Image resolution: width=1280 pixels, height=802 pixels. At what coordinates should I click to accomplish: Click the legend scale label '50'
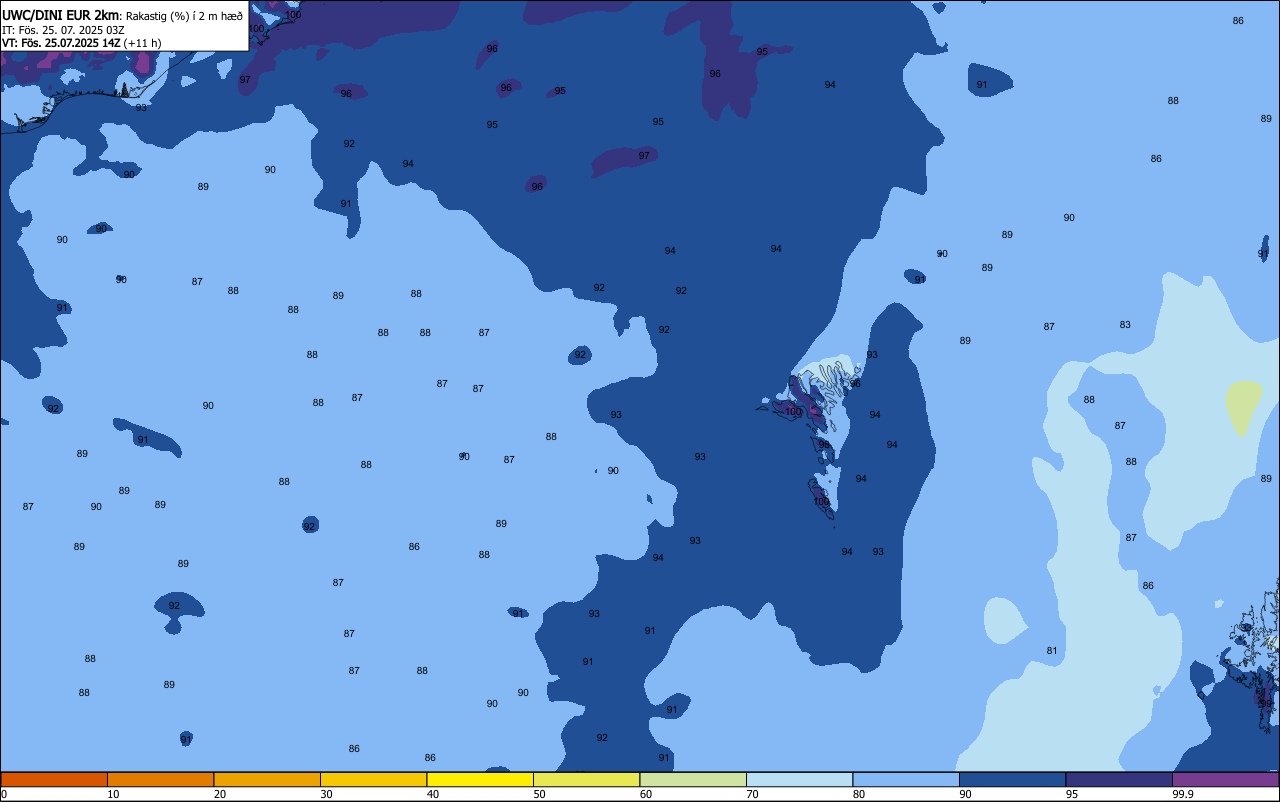[x=539, y=794]
